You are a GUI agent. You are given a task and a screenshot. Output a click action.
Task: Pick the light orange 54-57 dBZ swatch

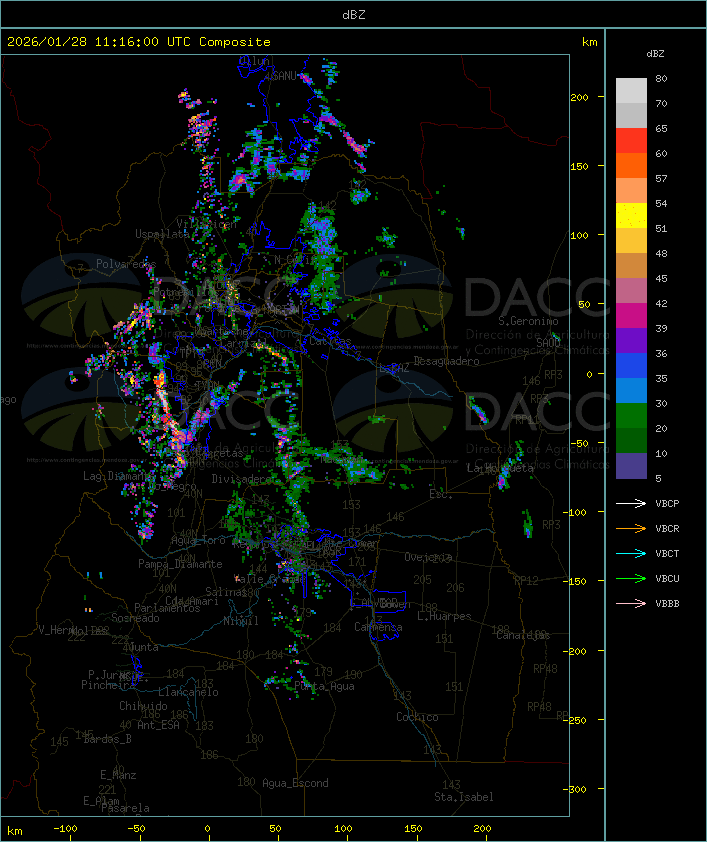631,191
